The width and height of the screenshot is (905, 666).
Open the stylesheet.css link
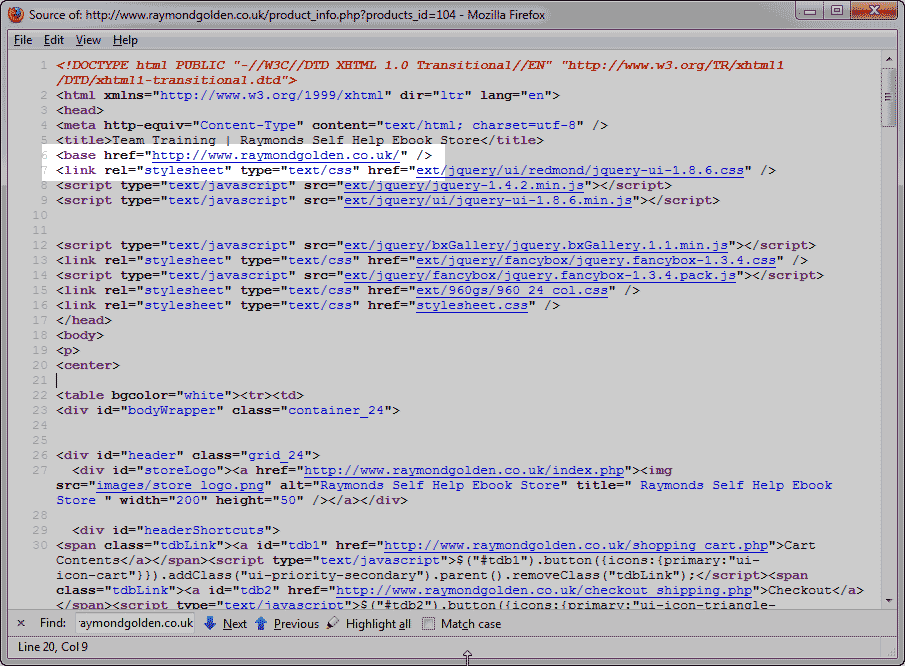pos(472,305)
